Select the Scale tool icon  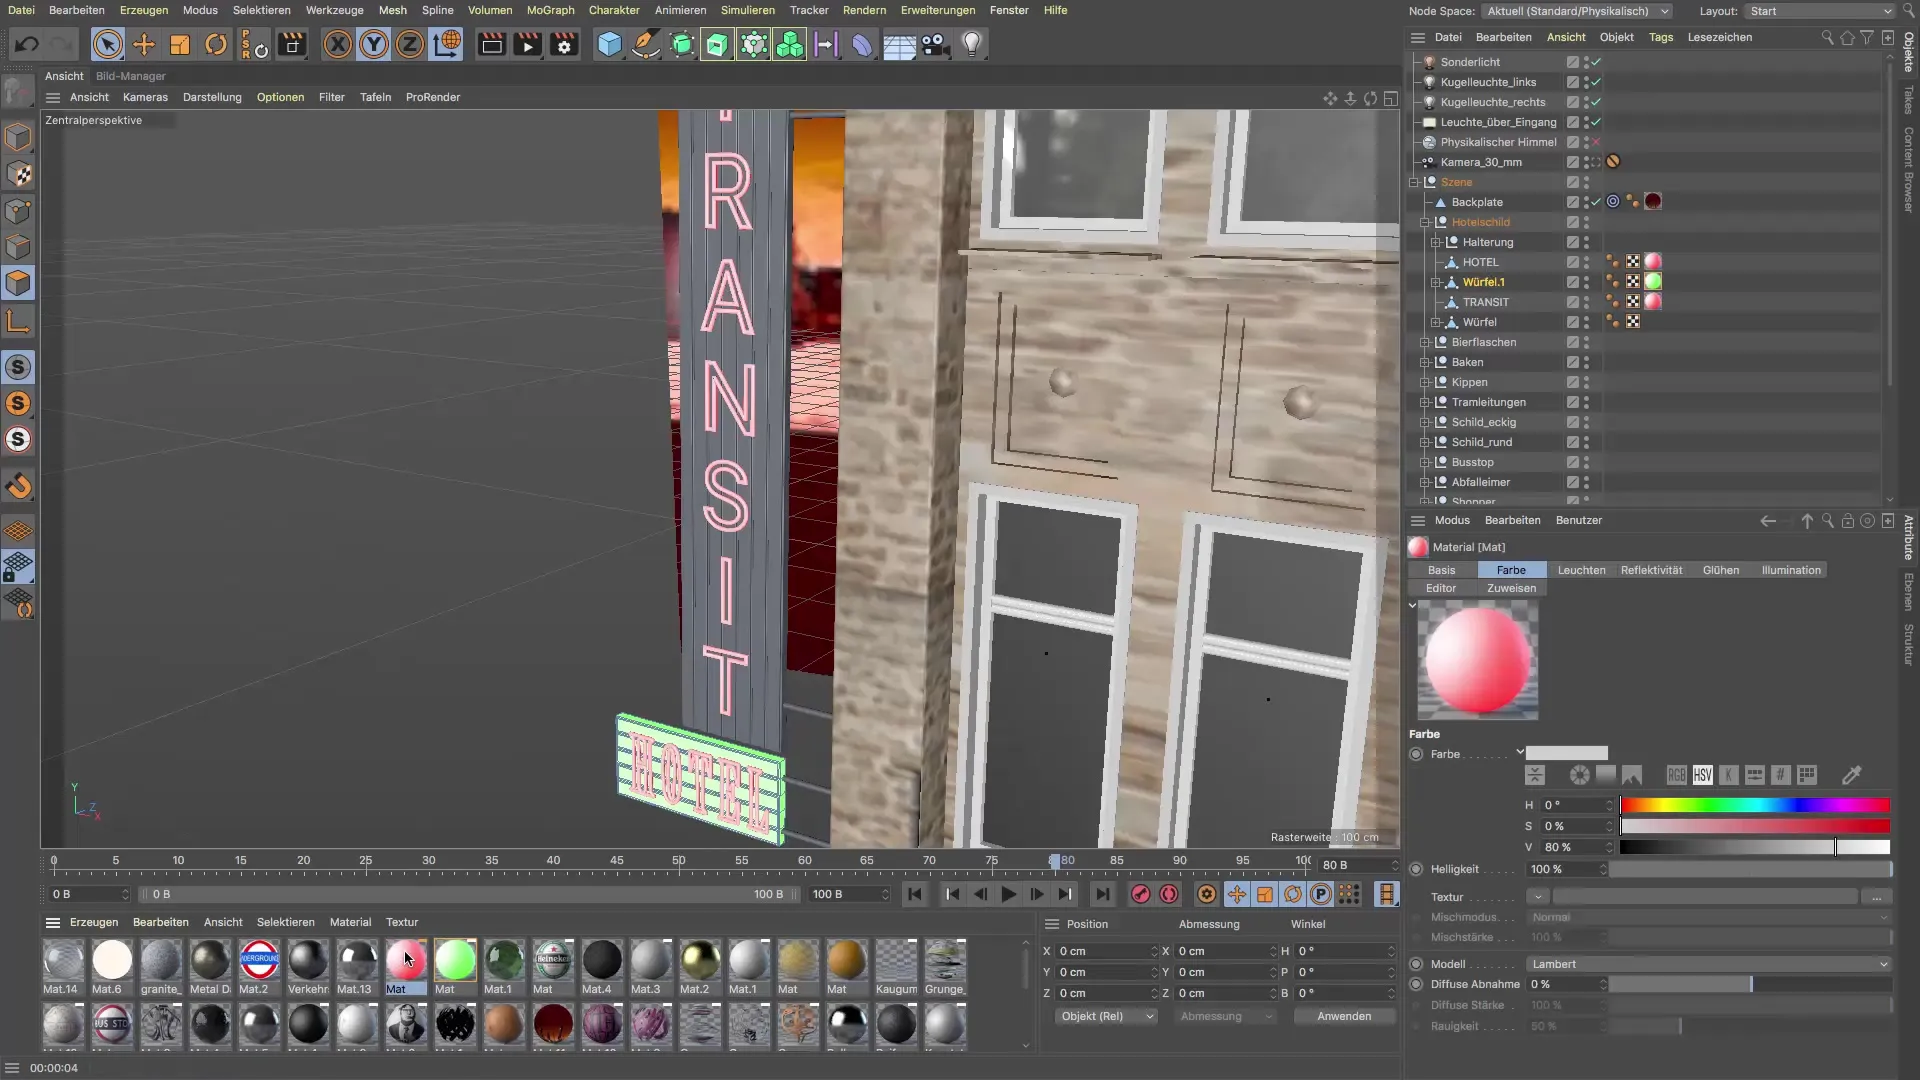tap(180, 45)
